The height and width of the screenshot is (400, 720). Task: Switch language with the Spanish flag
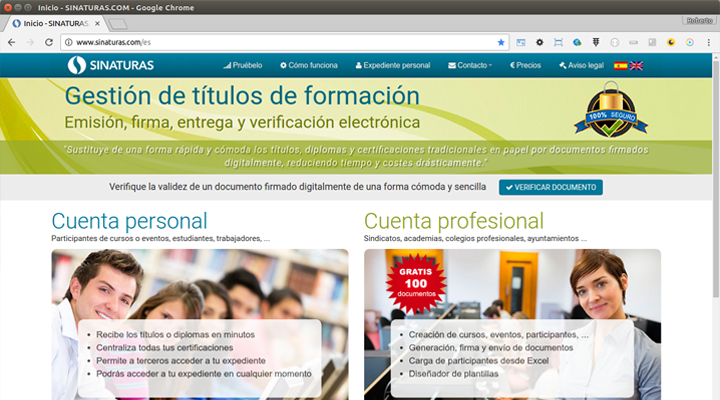pos(620,66)
